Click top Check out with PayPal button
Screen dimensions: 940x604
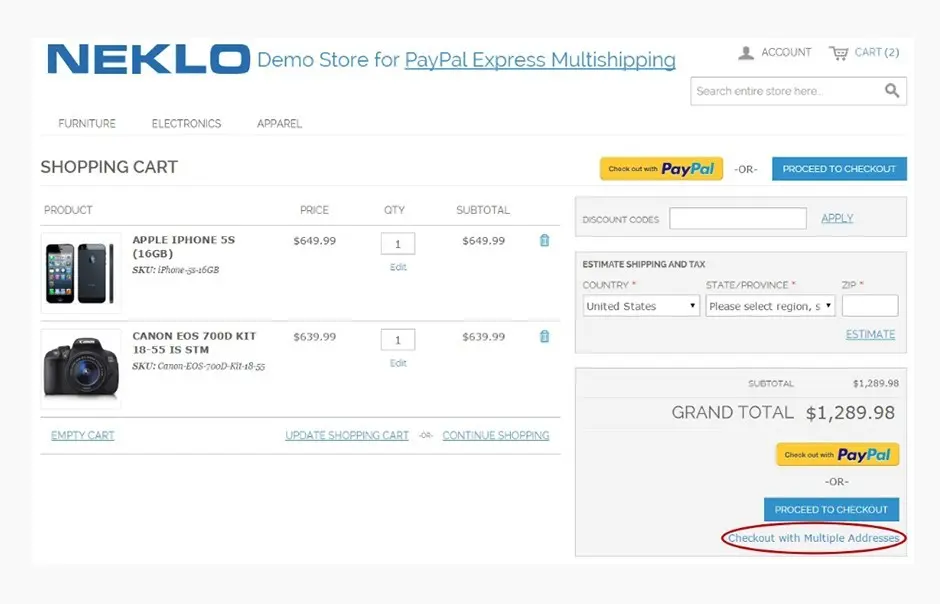pyautogui.click(x=661, y=169)
